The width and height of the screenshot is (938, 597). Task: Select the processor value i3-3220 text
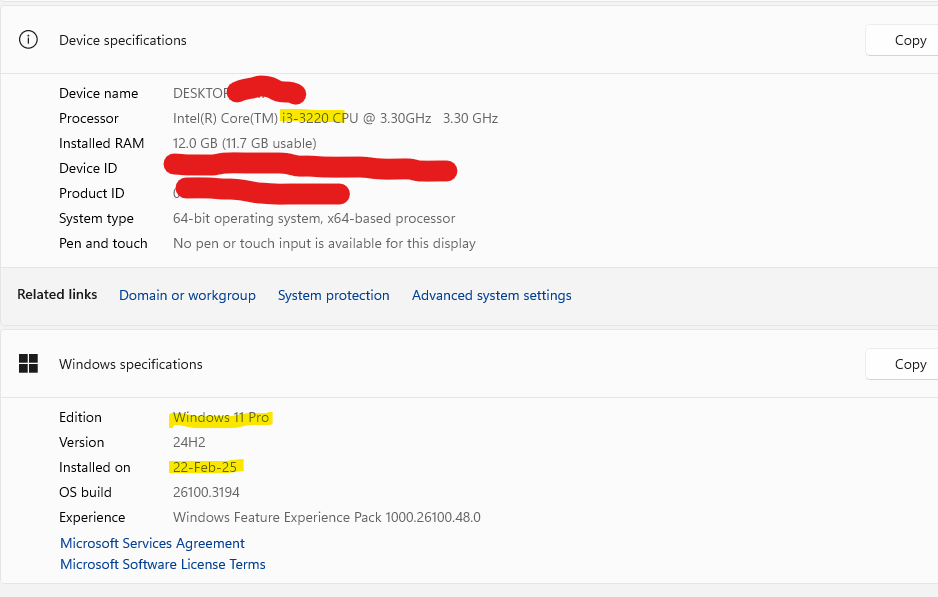[x=305, y=118]
